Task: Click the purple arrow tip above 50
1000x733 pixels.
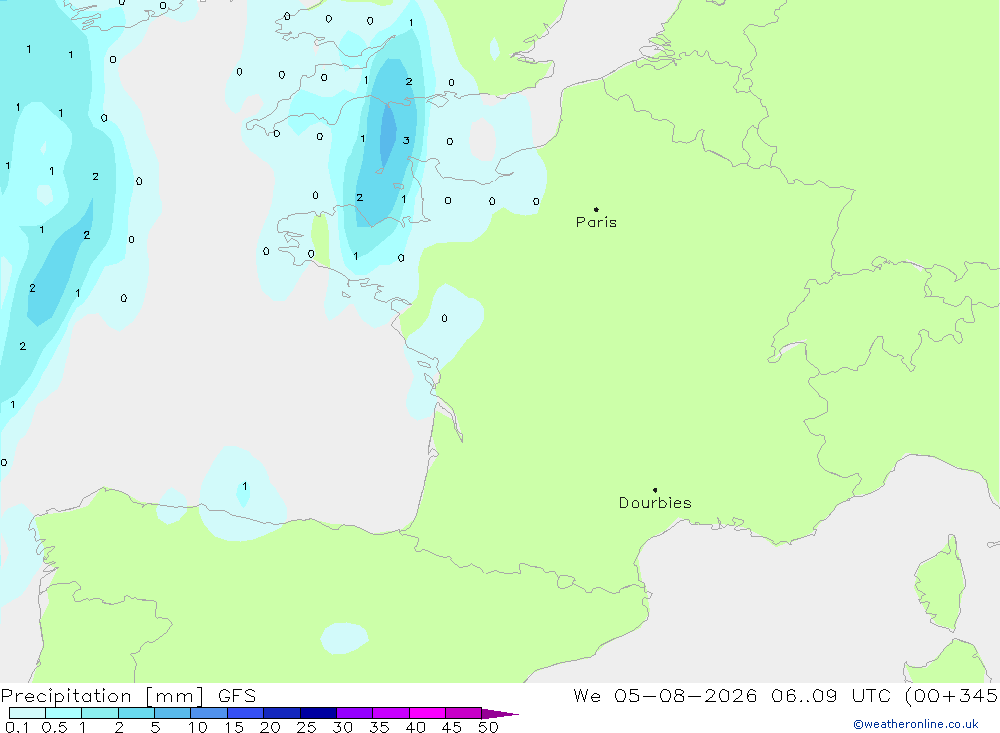Action: pyautogui.click(x=499, y=714)
